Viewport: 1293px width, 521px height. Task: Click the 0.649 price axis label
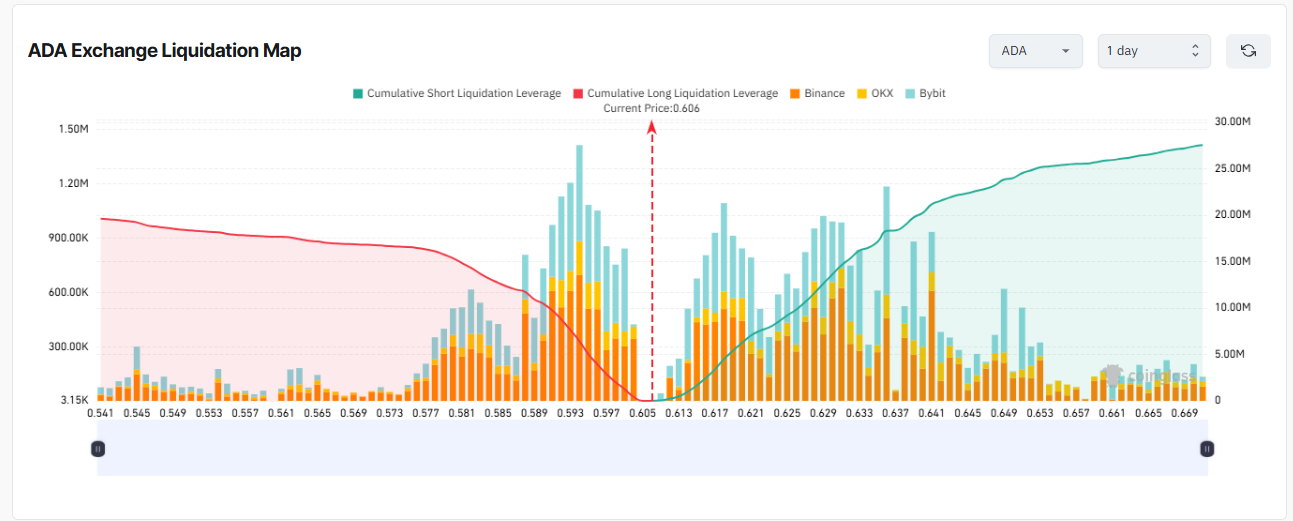tap(1003, 412)
